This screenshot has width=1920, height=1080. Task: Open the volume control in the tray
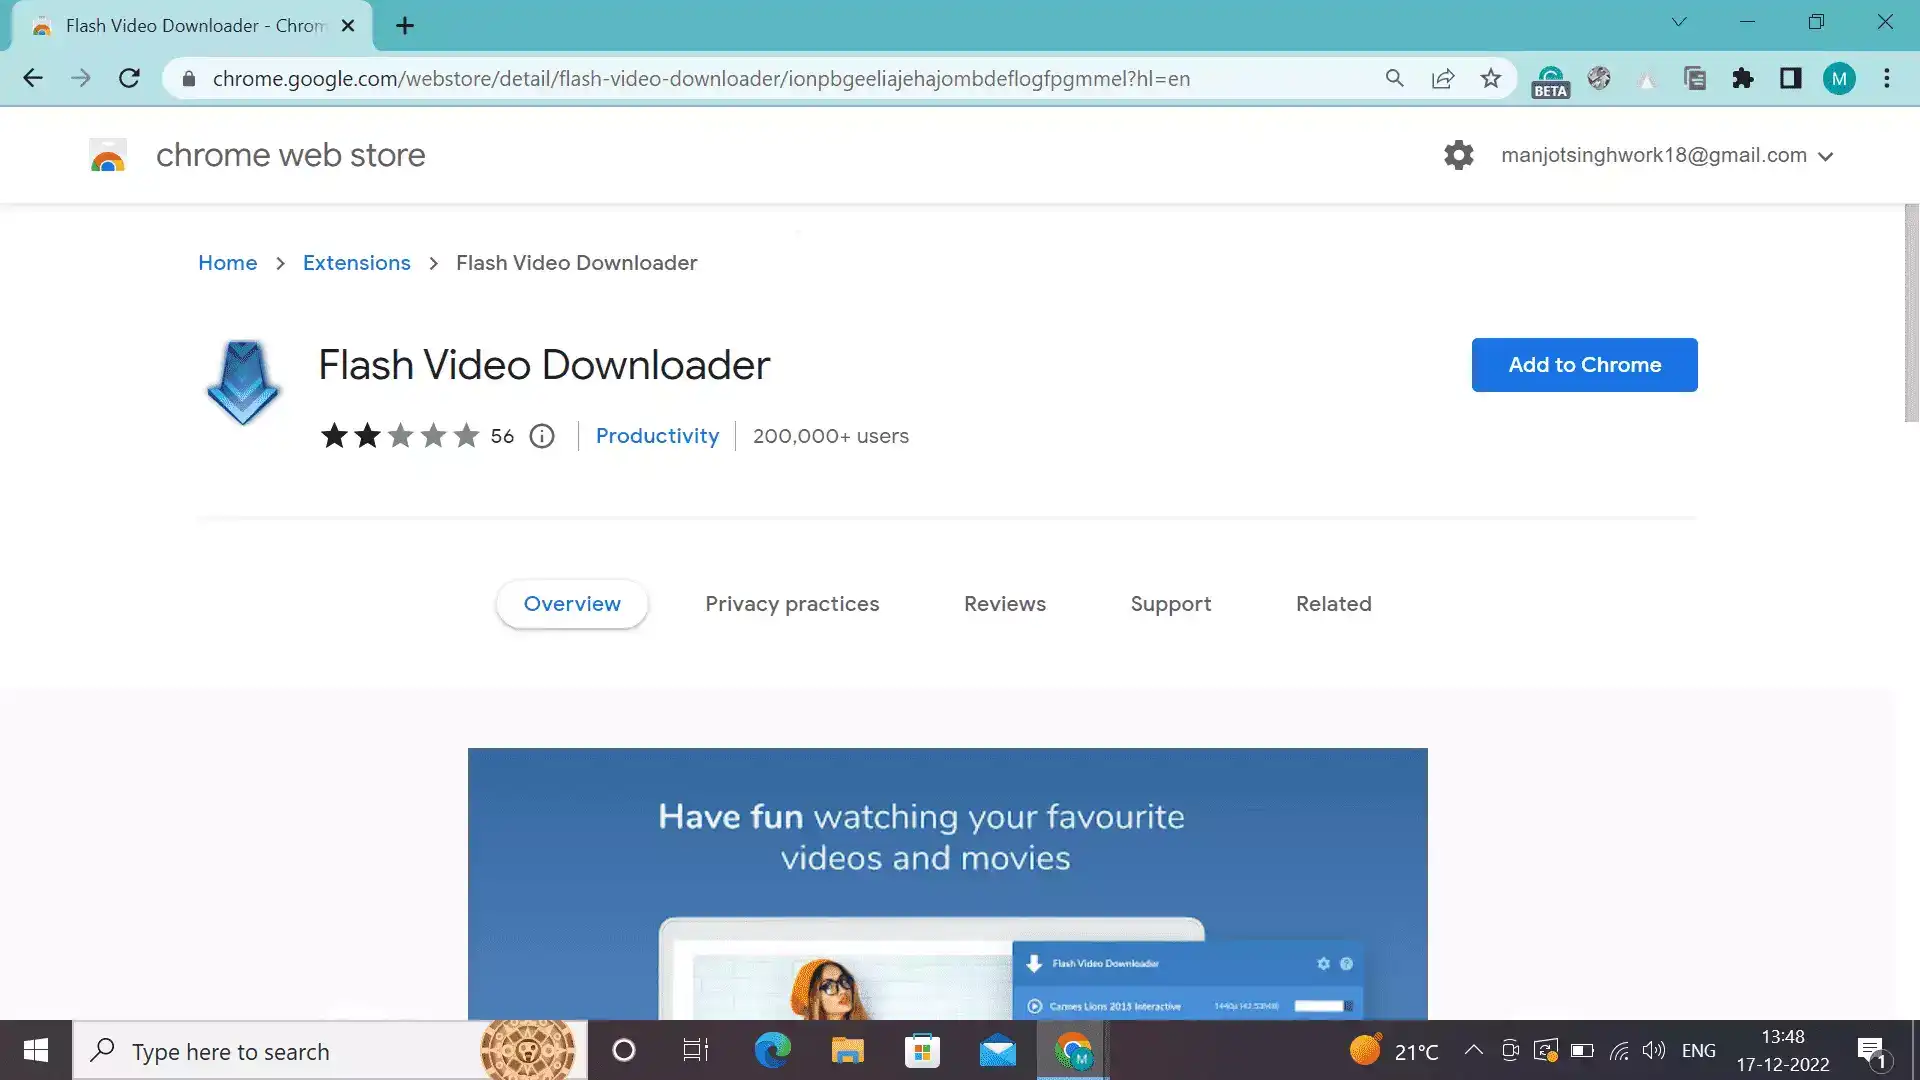click(1654, 1050)
